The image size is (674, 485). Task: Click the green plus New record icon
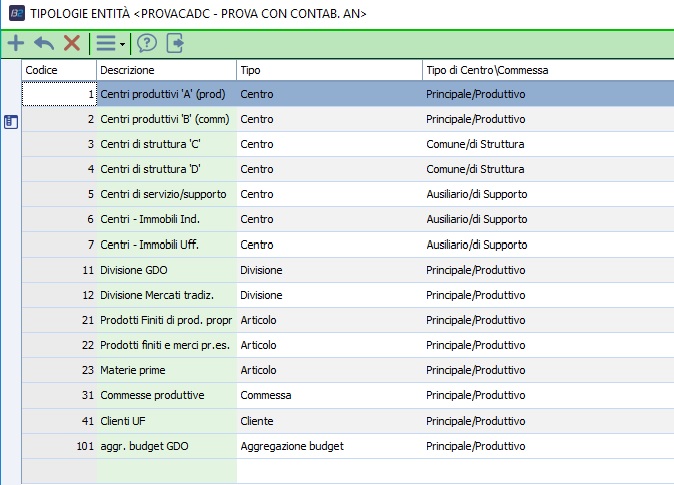click(x=16, y=43)
